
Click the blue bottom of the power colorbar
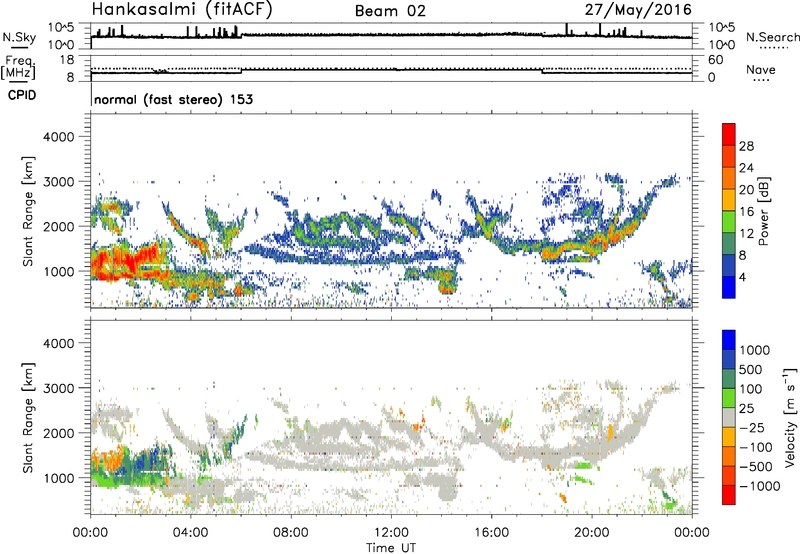[729, 287]
